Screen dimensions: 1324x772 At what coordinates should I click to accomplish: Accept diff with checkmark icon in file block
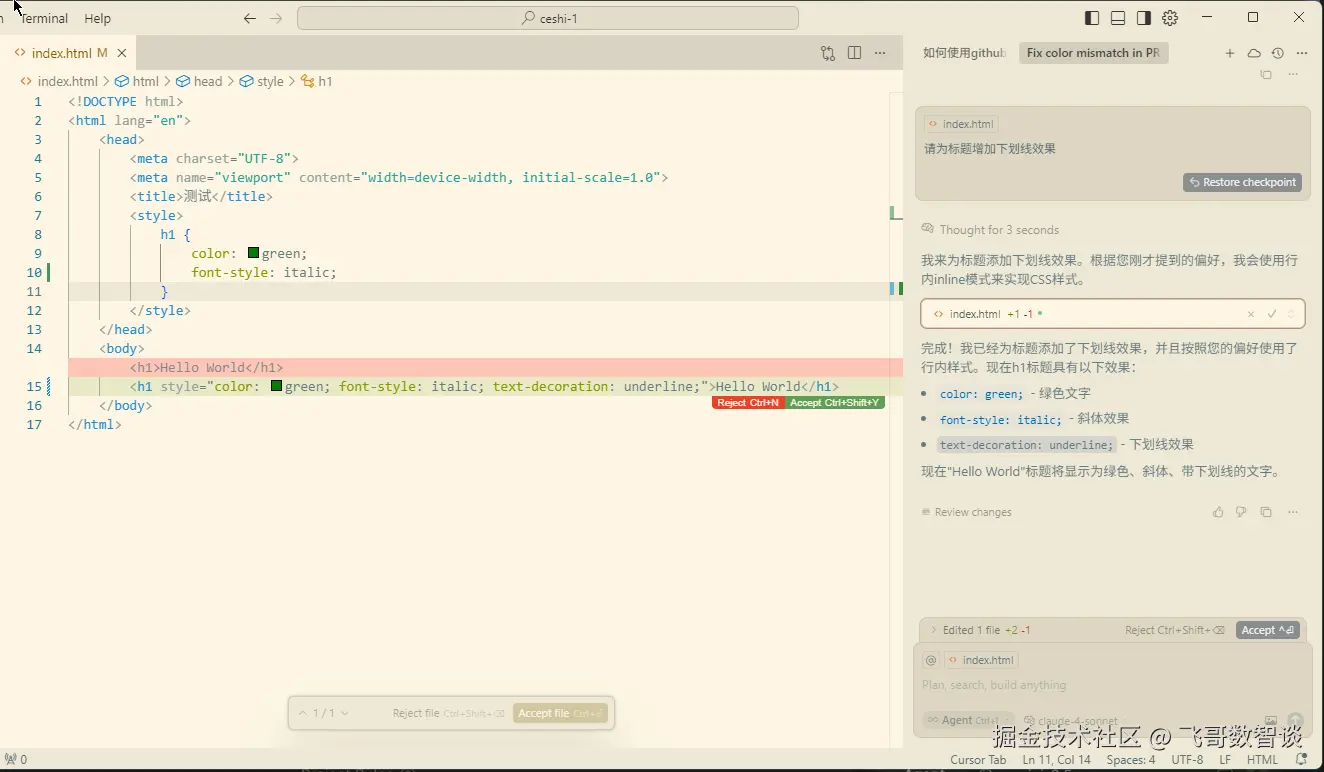(1272, 314)
